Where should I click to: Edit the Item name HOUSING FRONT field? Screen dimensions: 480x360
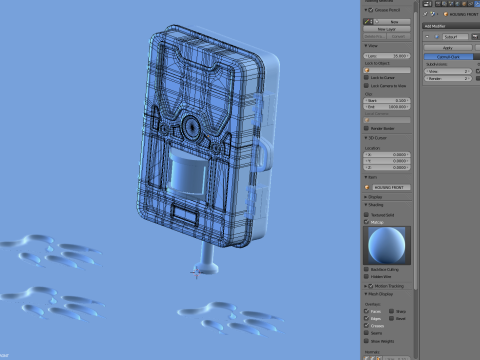[391, 187]
